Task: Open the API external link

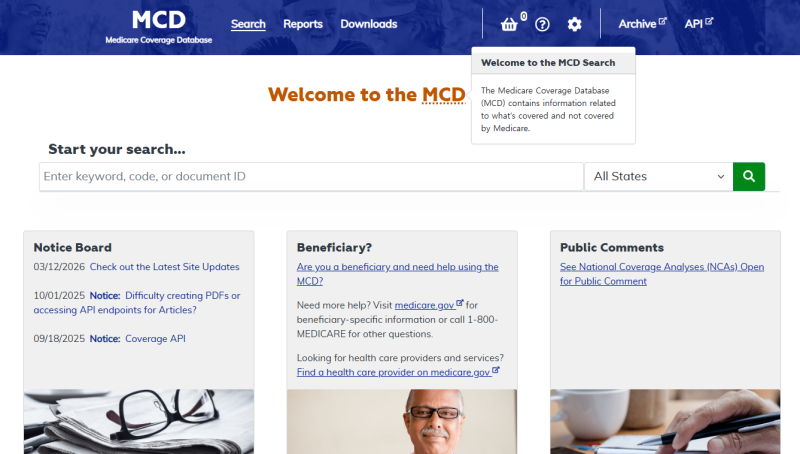Action: pyautogui.click(x=698, y=23)
